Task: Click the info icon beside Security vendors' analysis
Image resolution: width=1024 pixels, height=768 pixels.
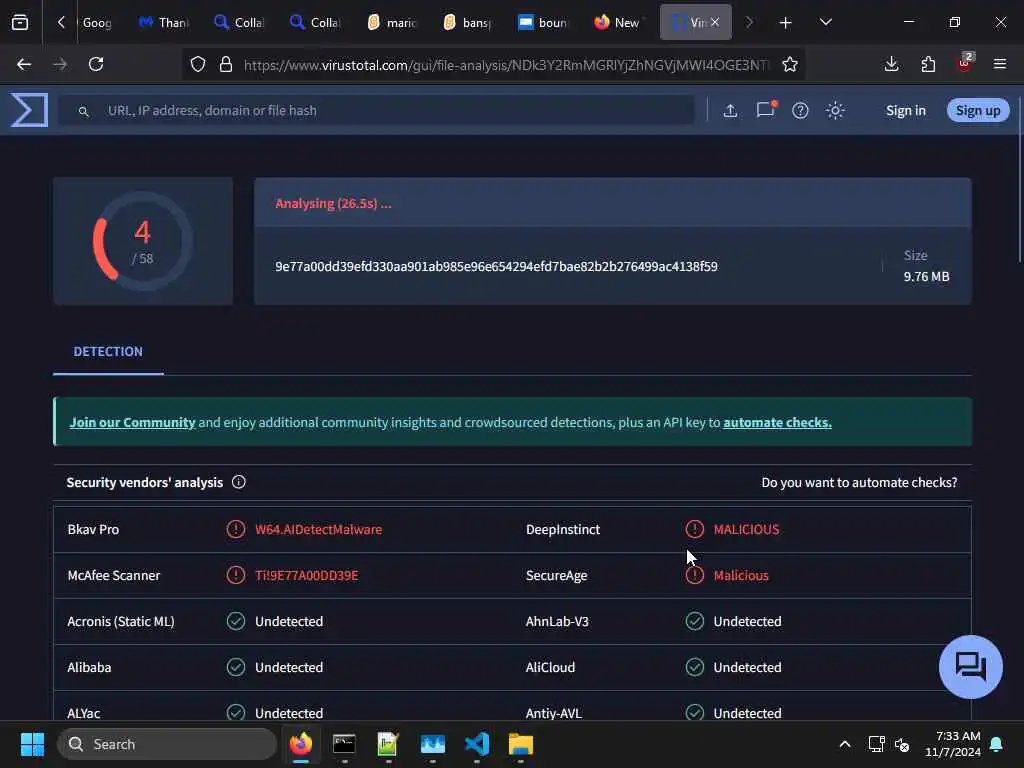Action: (x=238, y=482)
